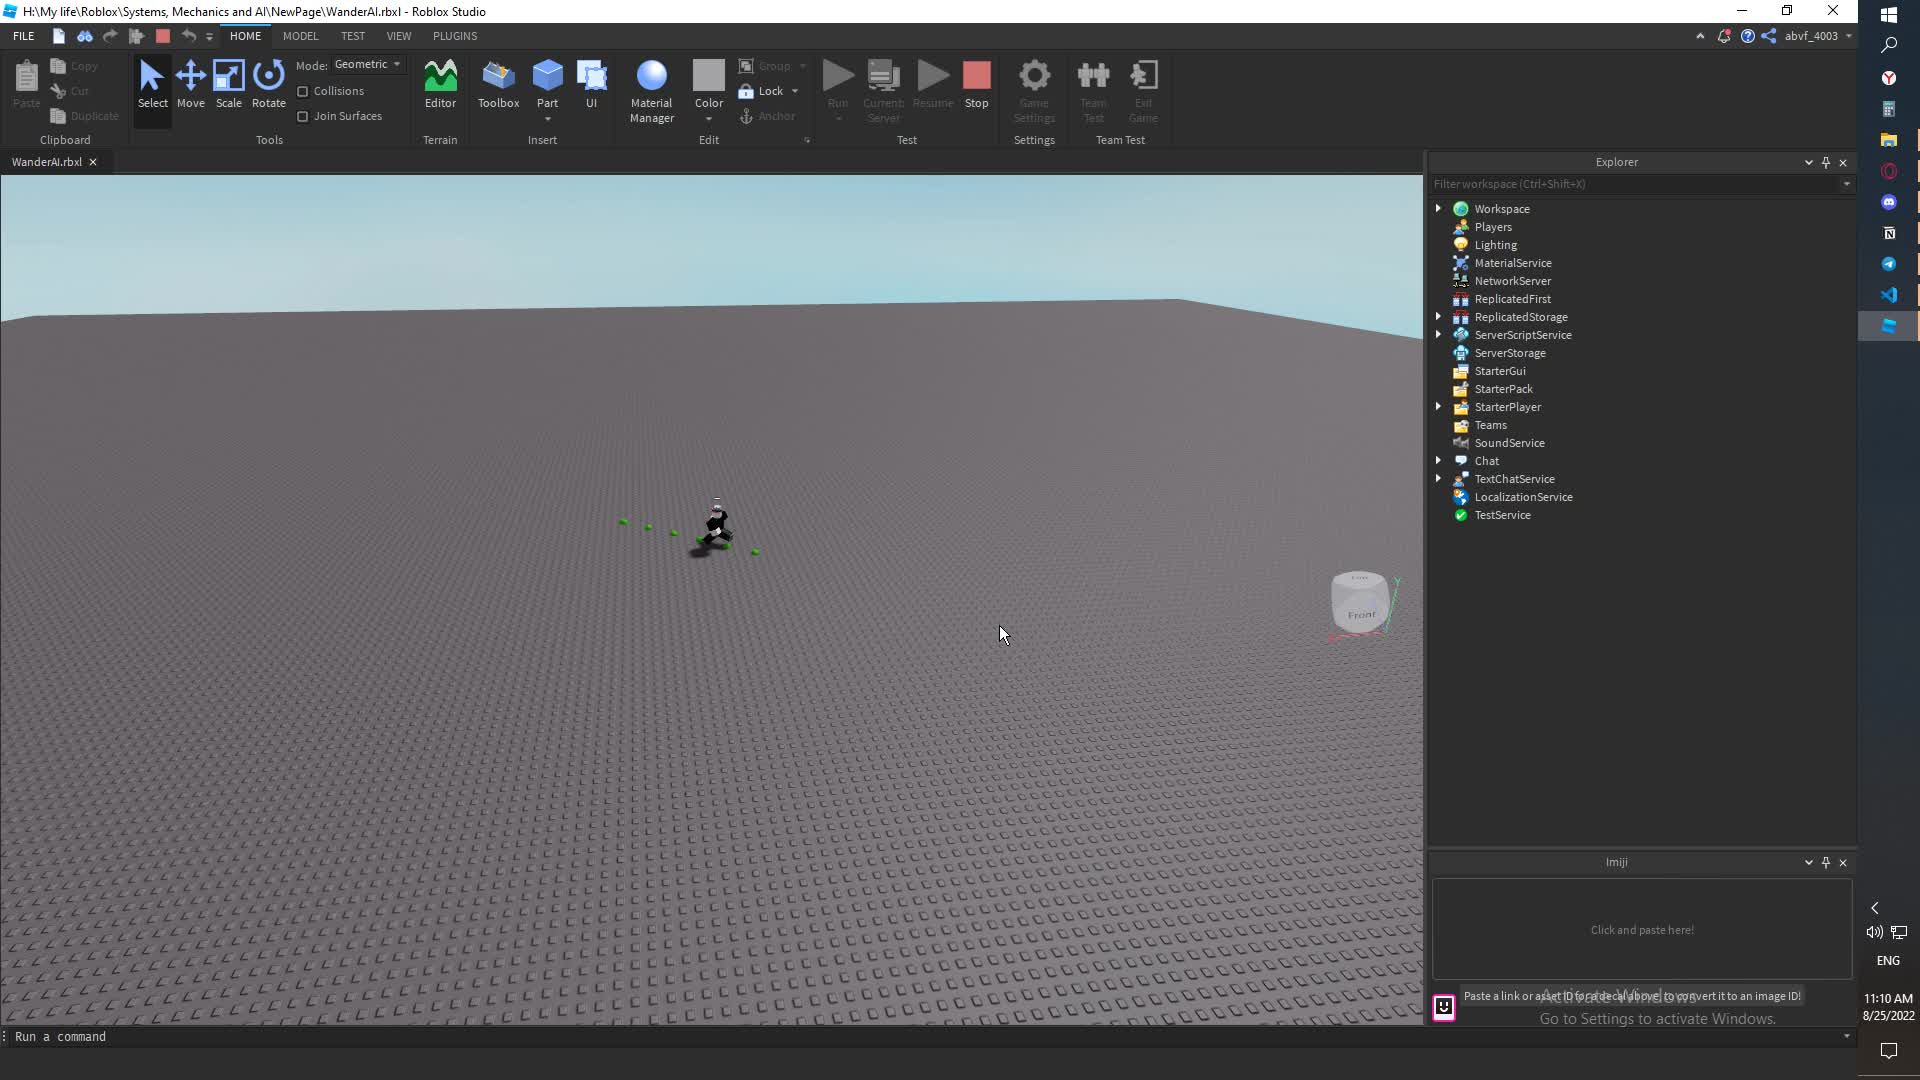Open Visual Studio Code from the taskbar
Screen dimensions: 1920x1080
pyautogui.click(x=1889, y=295)
